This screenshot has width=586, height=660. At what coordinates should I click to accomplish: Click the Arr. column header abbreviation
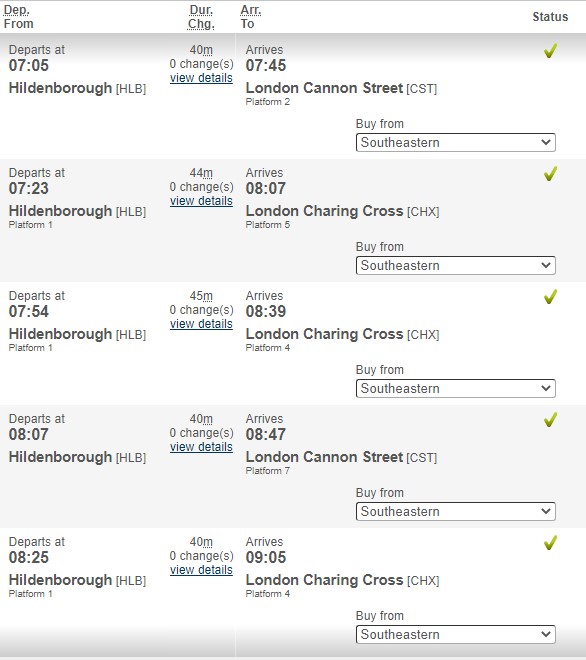coord(251,10)
